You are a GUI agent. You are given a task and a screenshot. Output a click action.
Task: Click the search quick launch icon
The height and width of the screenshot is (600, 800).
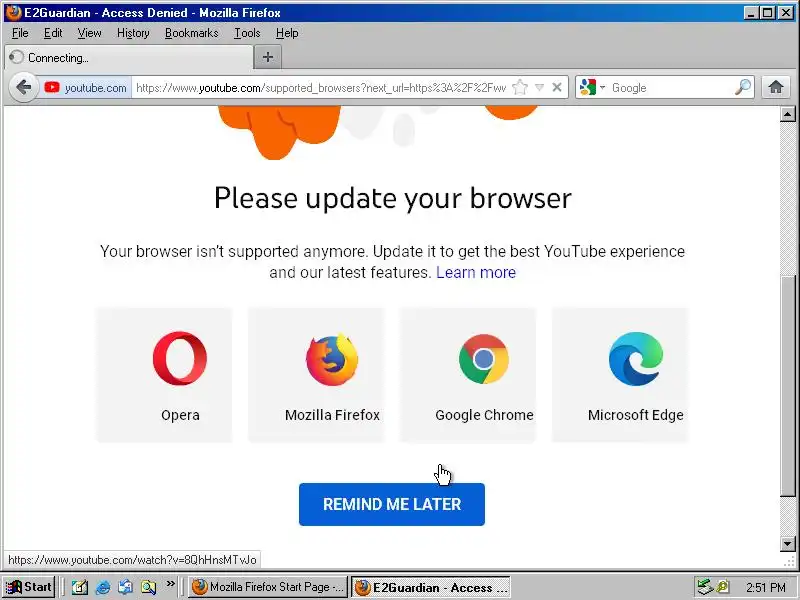click(148, 587)
